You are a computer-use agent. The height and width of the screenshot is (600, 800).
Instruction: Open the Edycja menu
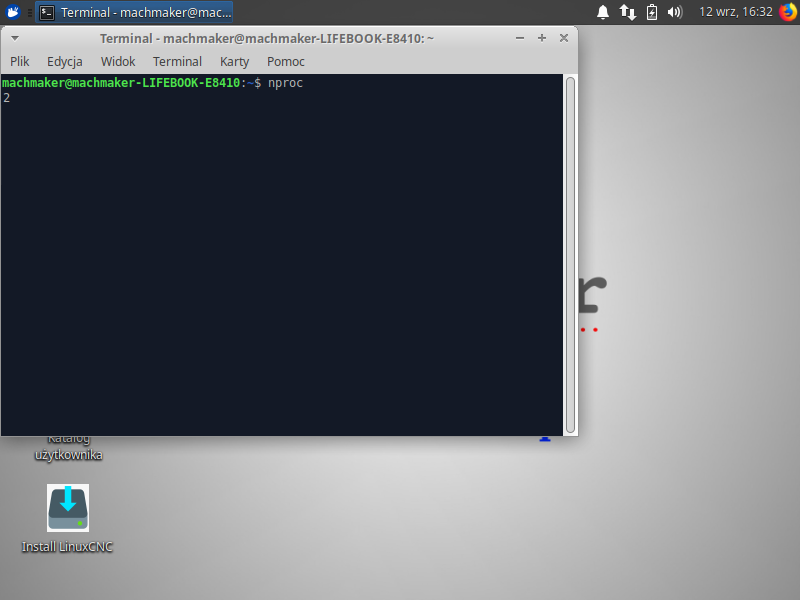click(x=65, y=61)
